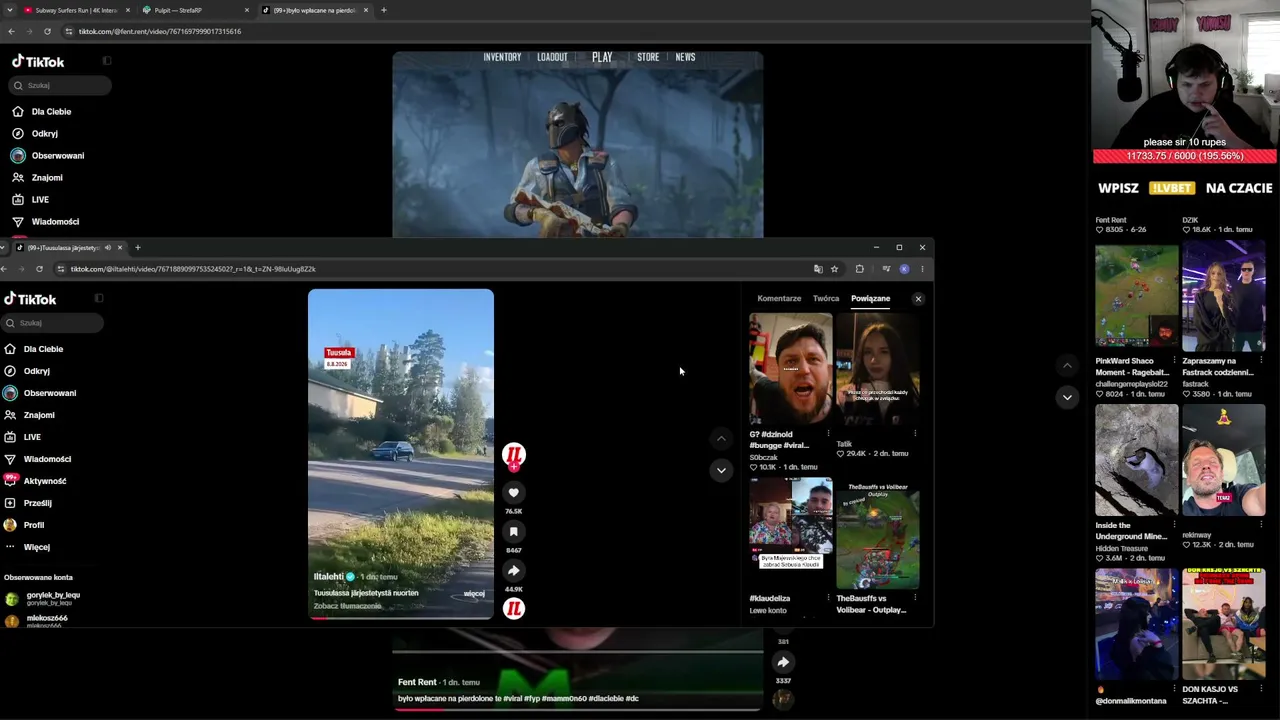Open TheBausffs vs Volibear related video thumbnail
The image size is (1280, 720).
[x=878, y=534]
